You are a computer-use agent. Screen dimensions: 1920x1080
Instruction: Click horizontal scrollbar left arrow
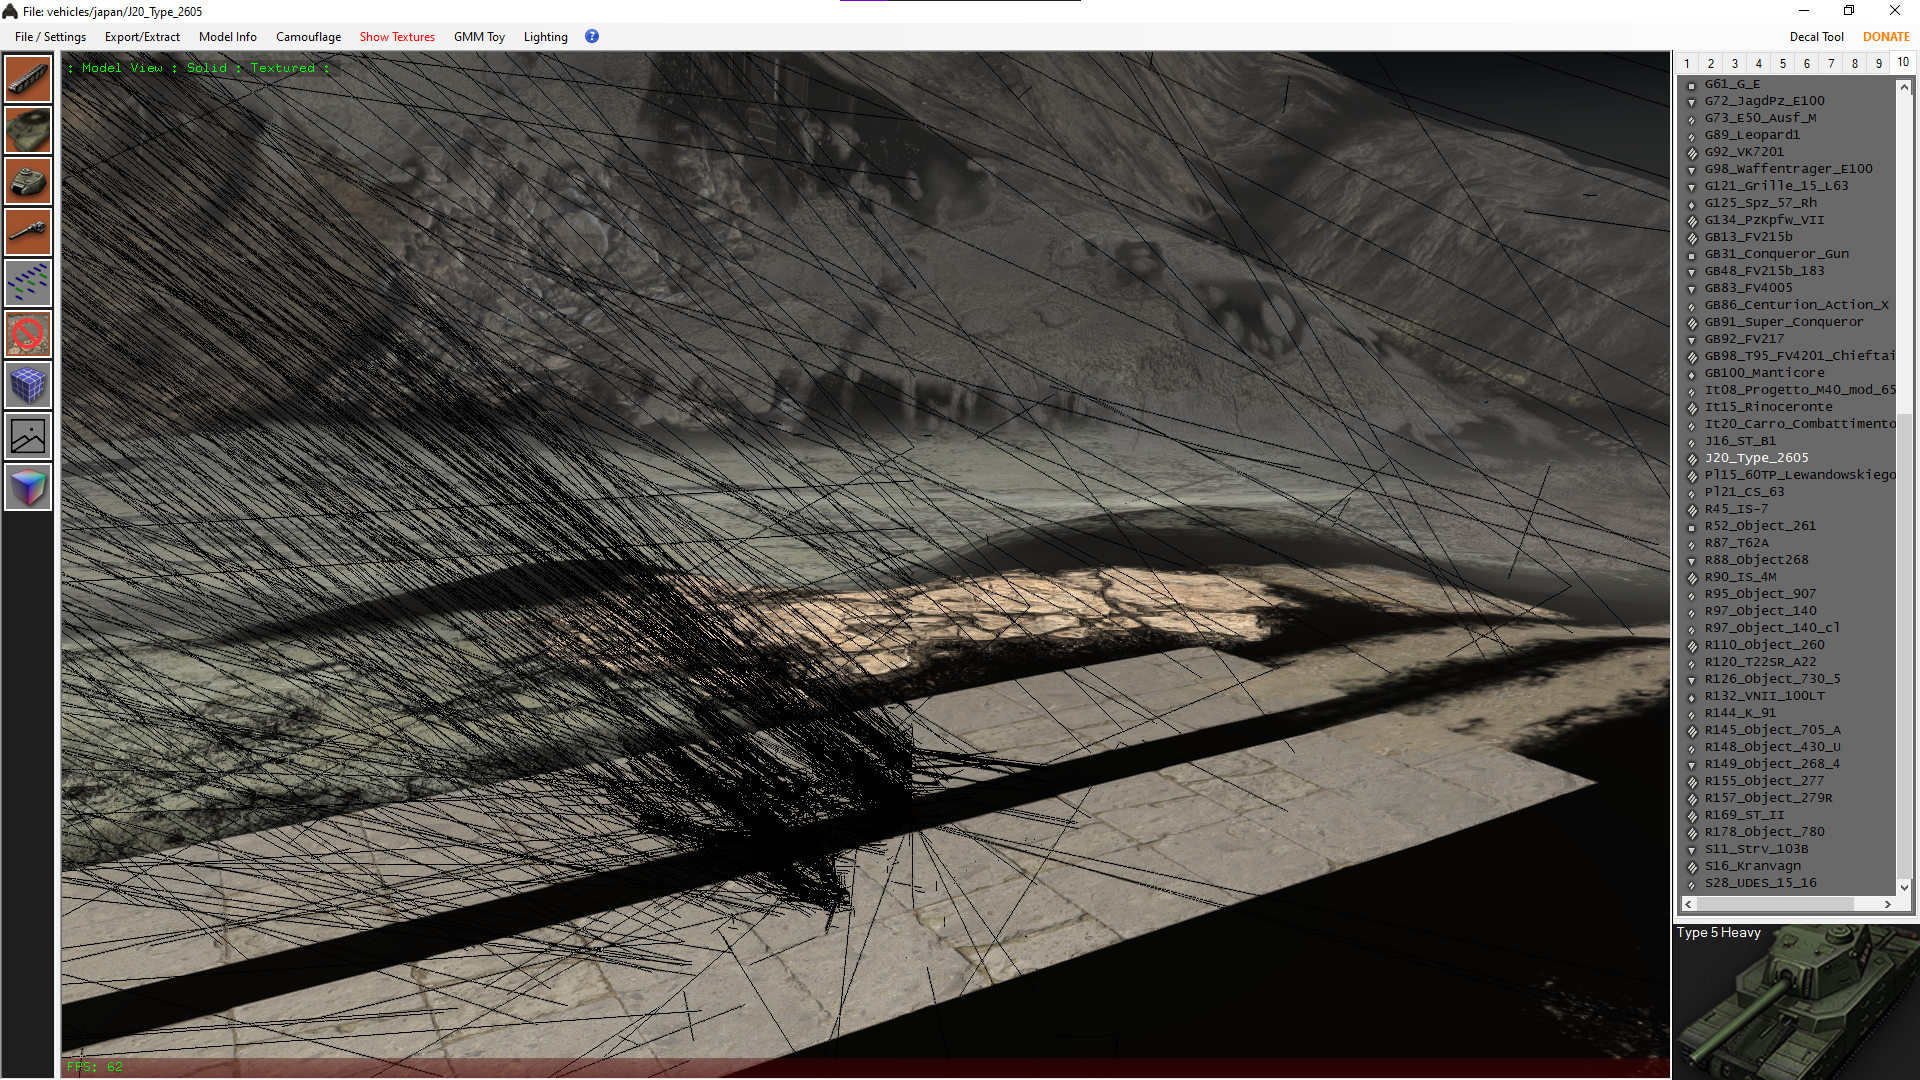coord(1688,904)
